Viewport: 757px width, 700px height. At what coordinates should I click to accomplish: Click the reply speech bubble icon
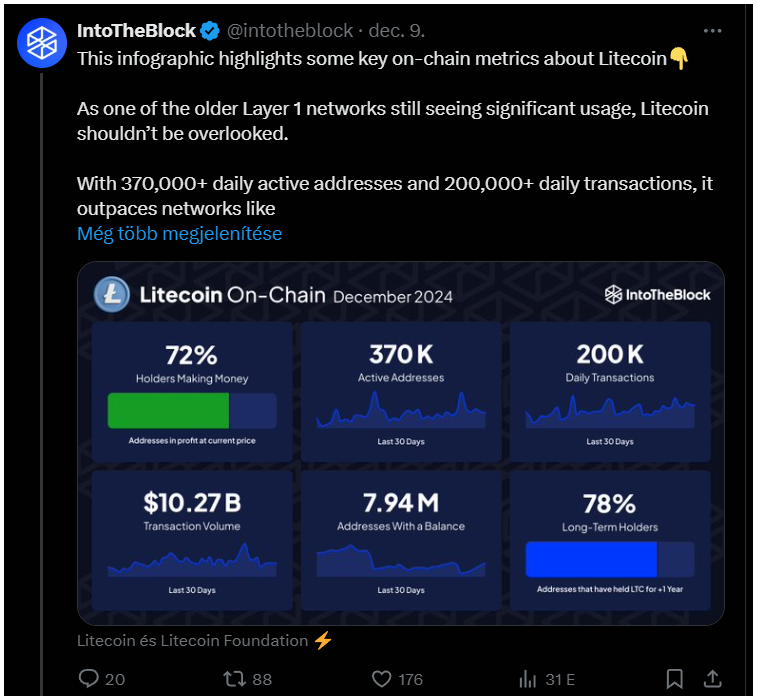point(89,678)
